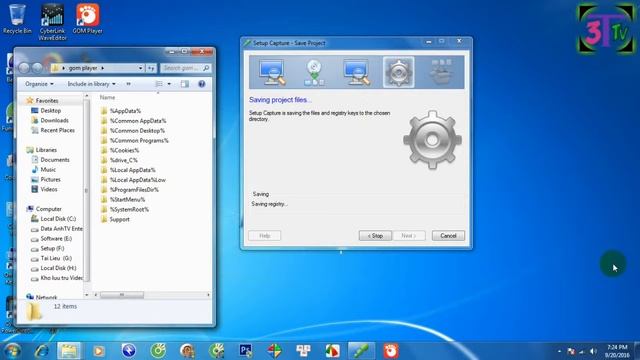The image size is (640, 360).
Task: Open the Windows Start menu
Action: click(11, 351)
